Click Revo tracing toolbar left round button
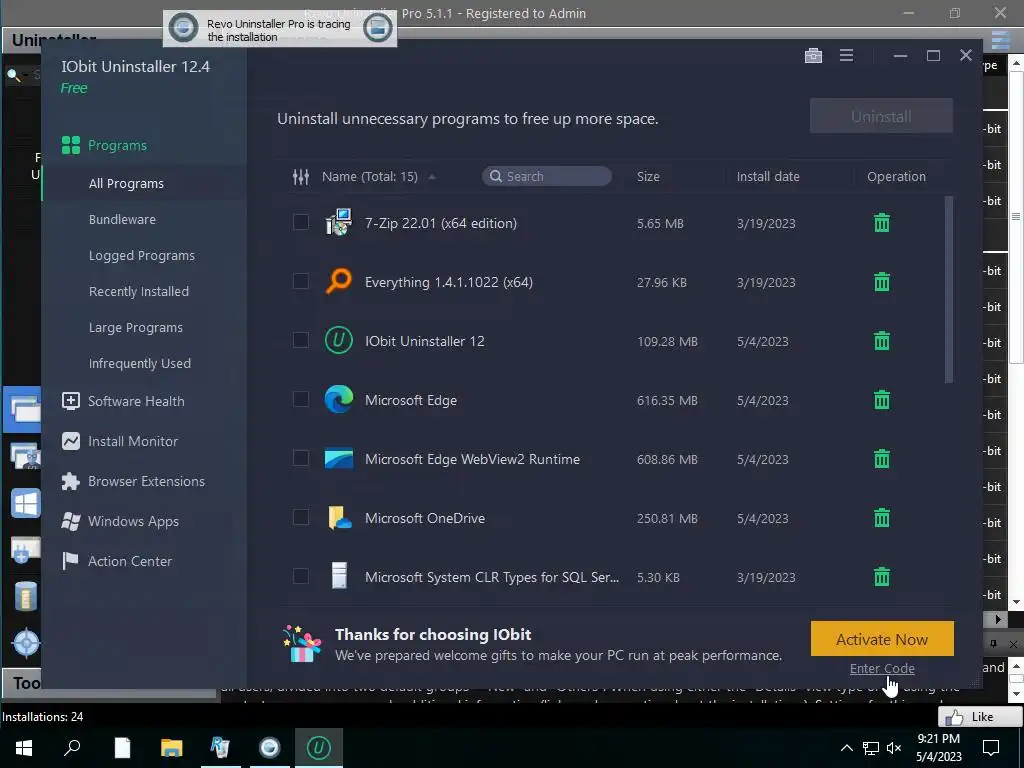The height and width of the screenshot is (768, 1024). (x=184, y=28)
